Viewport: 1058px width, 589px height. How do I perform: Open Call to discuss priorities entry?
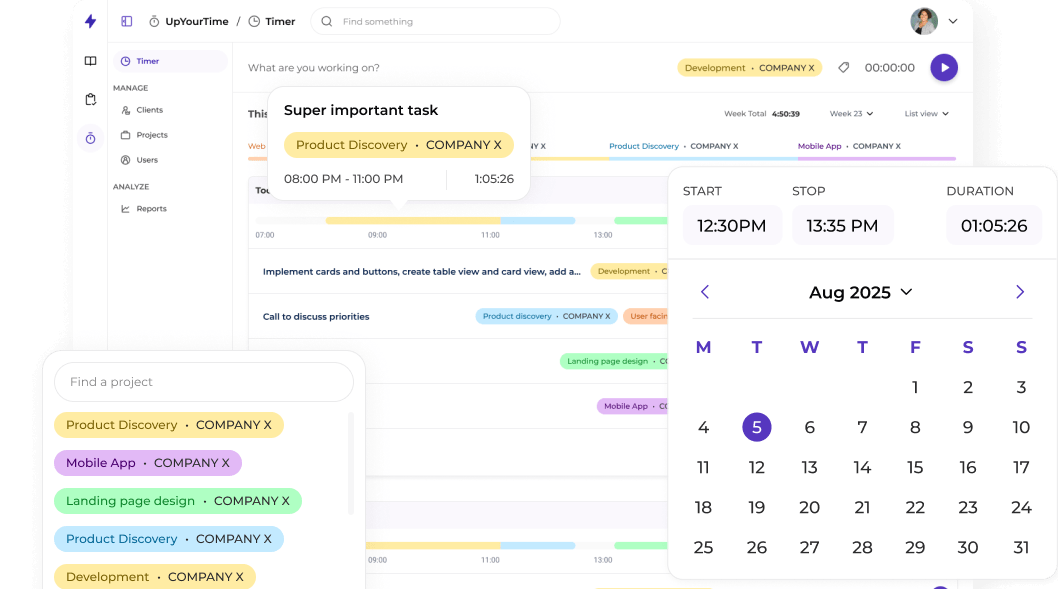(316, 316)
